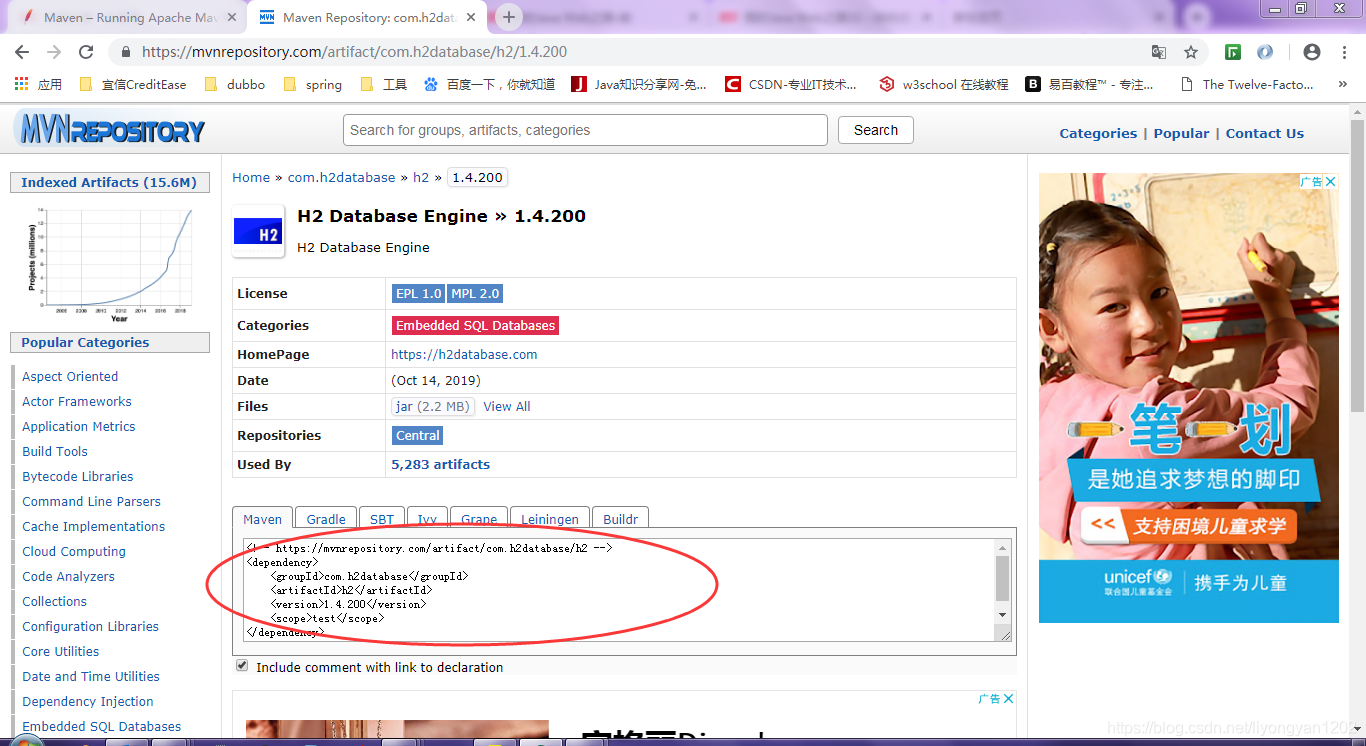Viewport: 1366px width, 746px height.
Task: Open the Java知识分享网 bookmark
Action: [639, 84]
